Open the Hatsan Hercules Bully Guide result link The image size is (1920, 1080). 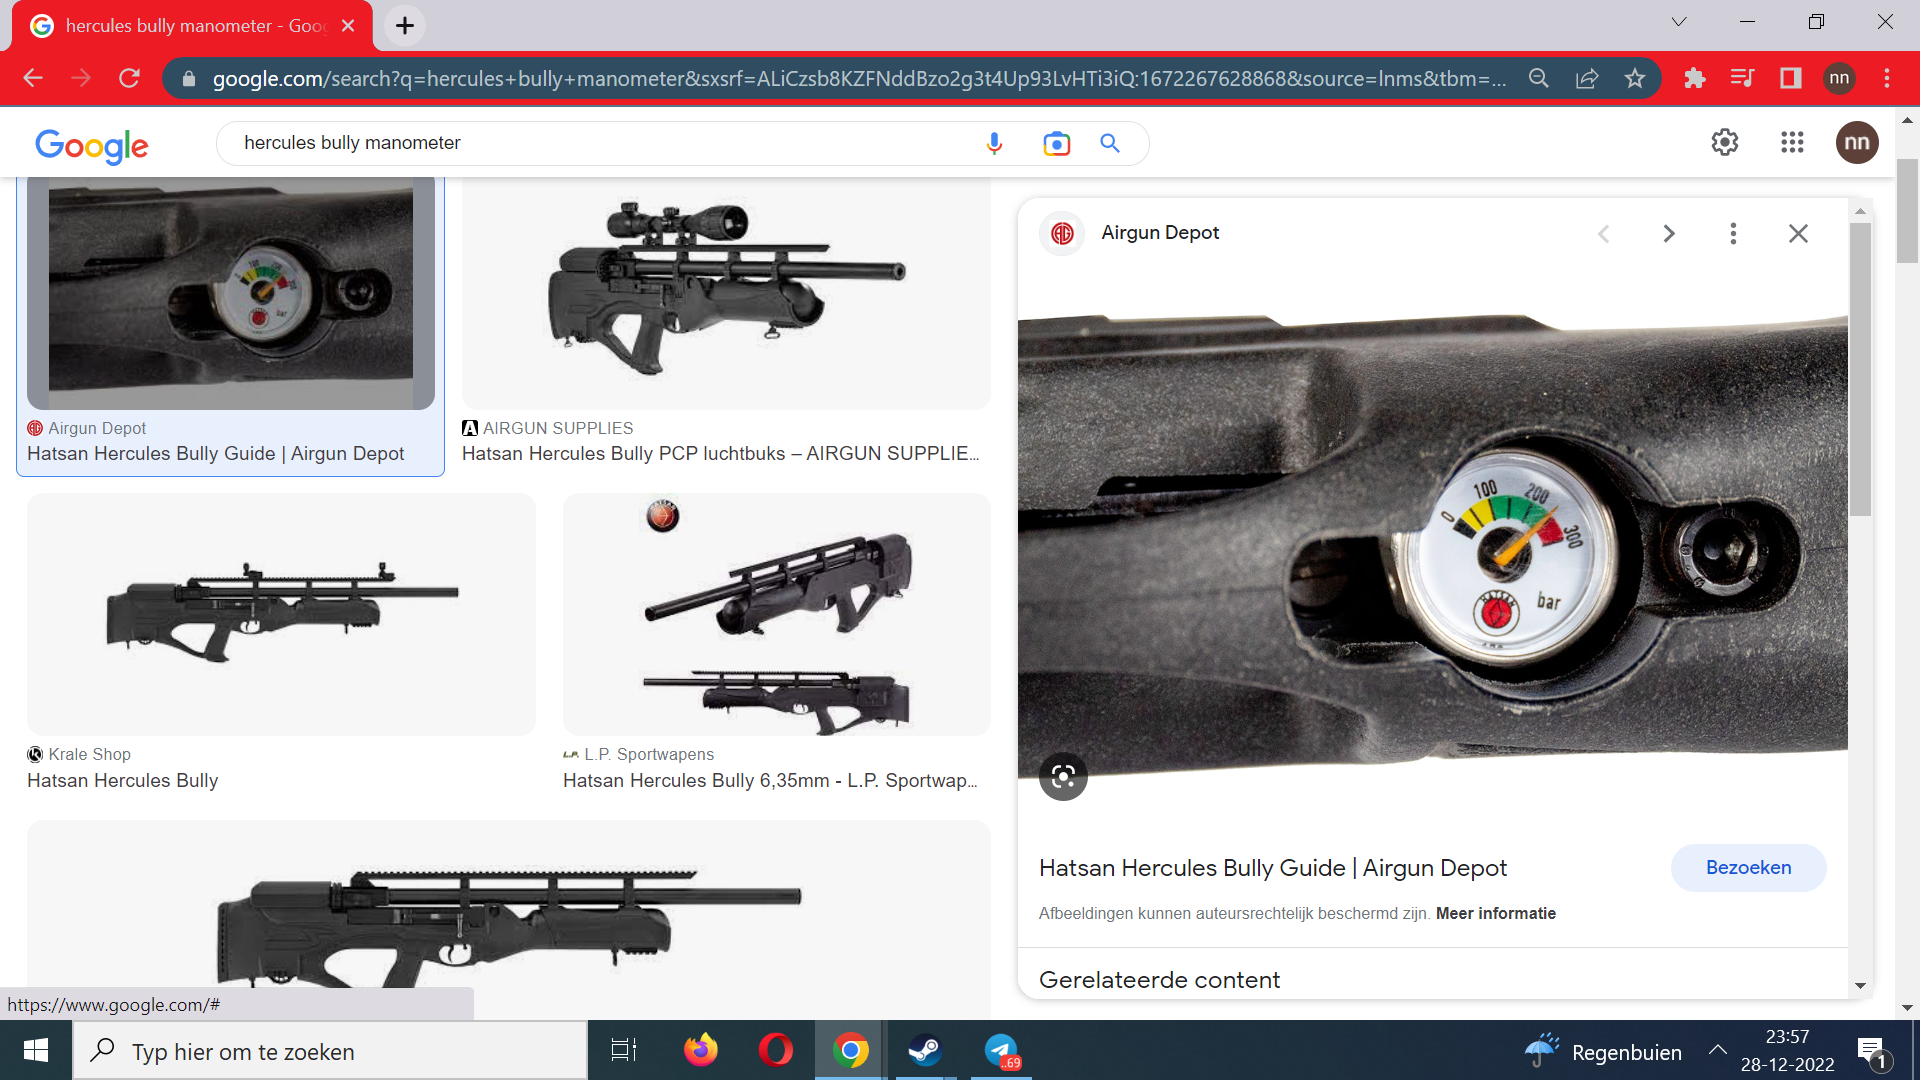(215, 454)
